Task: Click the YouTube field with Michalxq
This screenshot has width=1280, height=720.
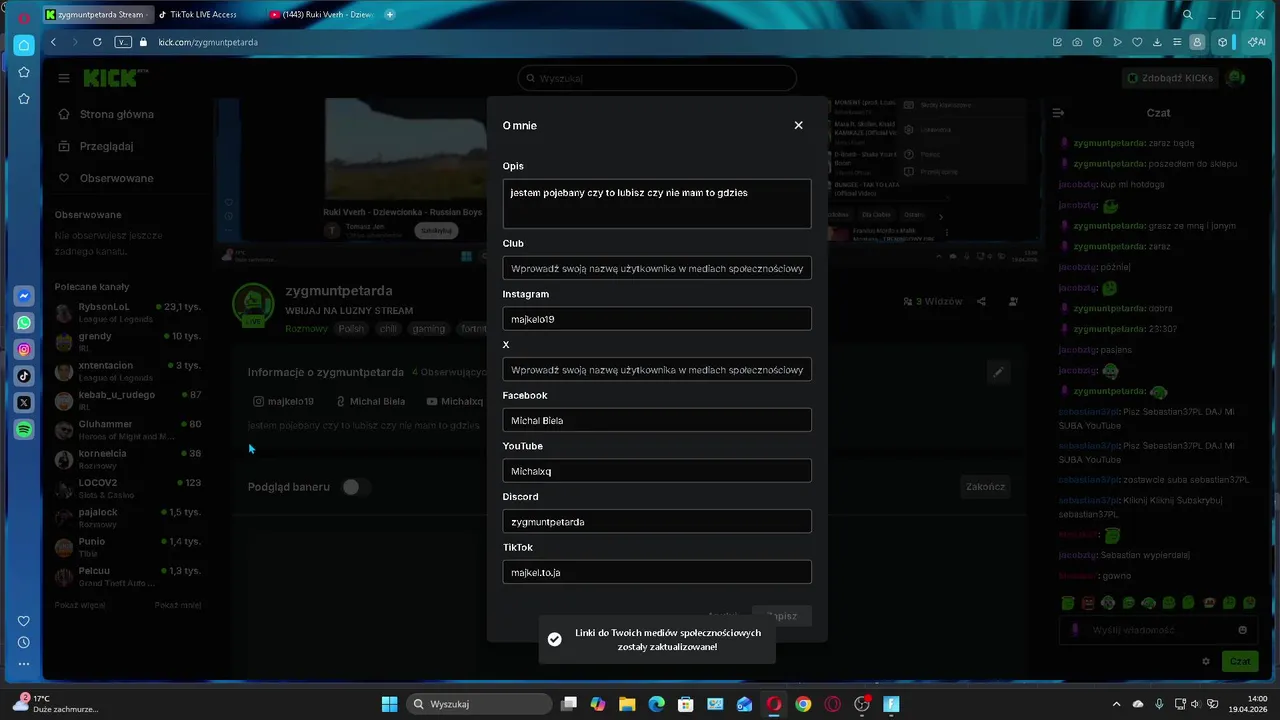Action: [657, 471]
